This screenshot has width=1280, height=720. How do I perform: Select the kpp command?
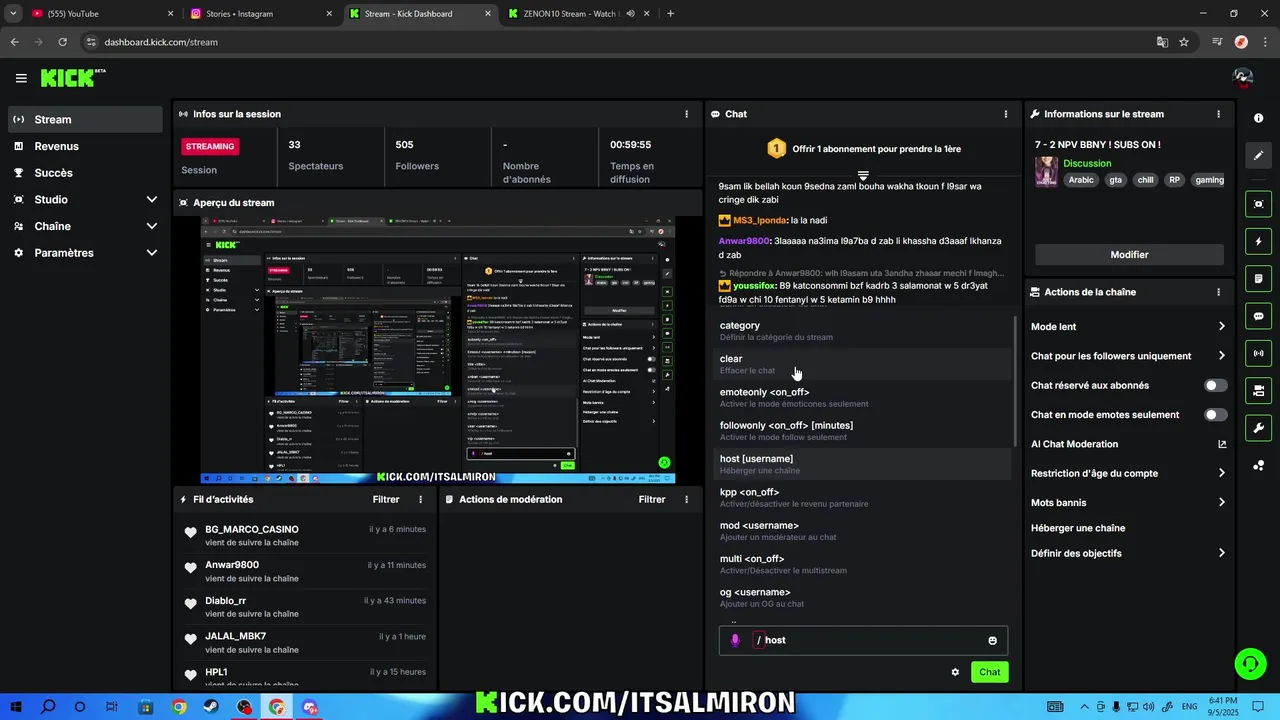coord(864,497)
